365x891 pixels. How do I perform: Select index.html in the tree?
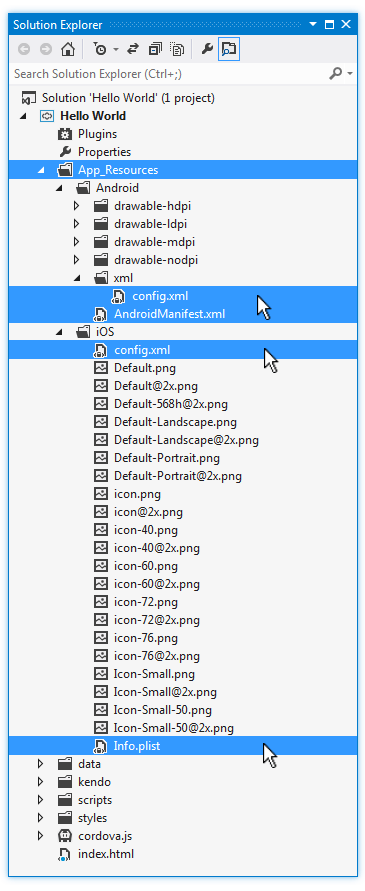coord(106,854)
